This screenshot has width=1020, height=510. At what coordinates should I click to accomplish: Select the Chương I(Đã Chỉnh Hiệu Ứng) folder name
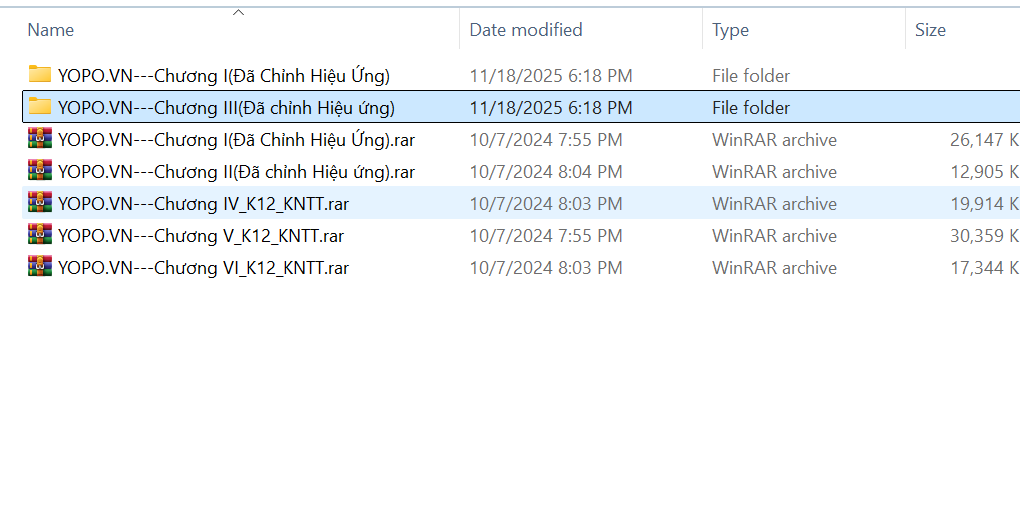[x=223, y=75]
